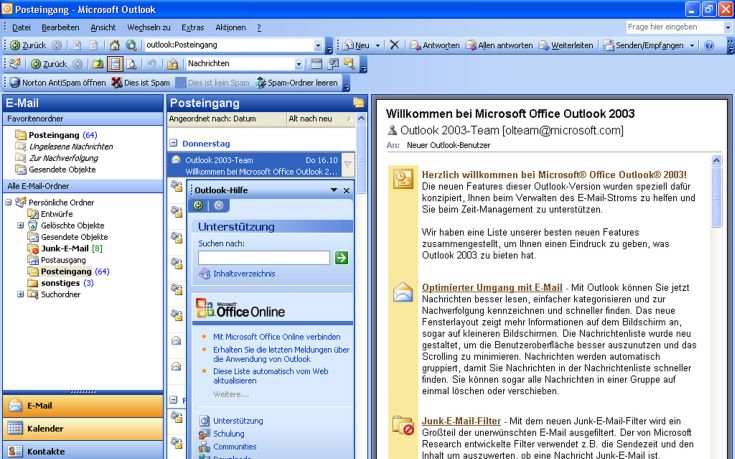
Task: Open the Extras menu
Action: point(193,28)
